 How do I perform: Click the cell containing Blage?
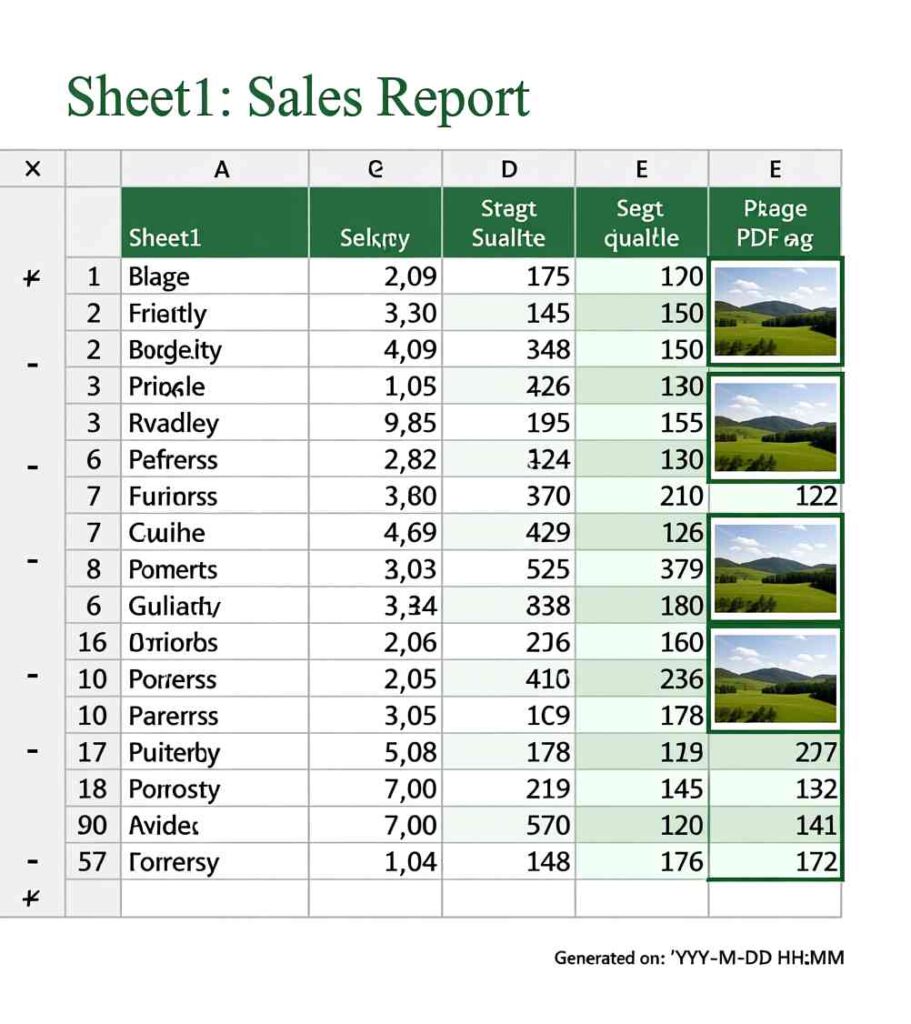215,277
